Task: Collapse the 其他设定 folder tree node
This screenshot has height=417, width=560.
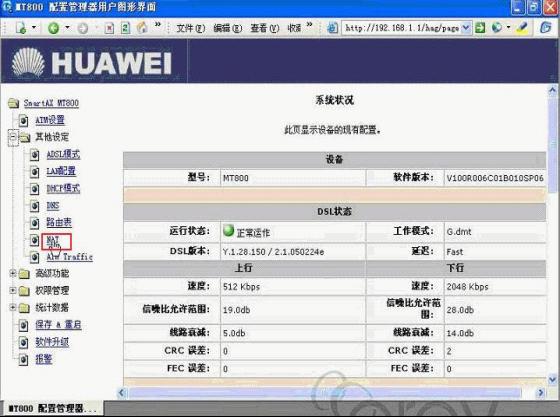Action: click(13, 137)
